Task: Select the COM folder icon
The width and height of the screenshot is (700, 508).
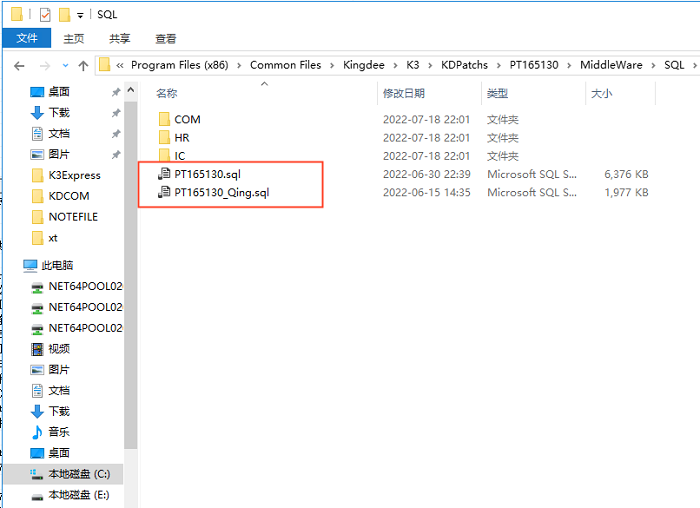Action: click(164, 119)
